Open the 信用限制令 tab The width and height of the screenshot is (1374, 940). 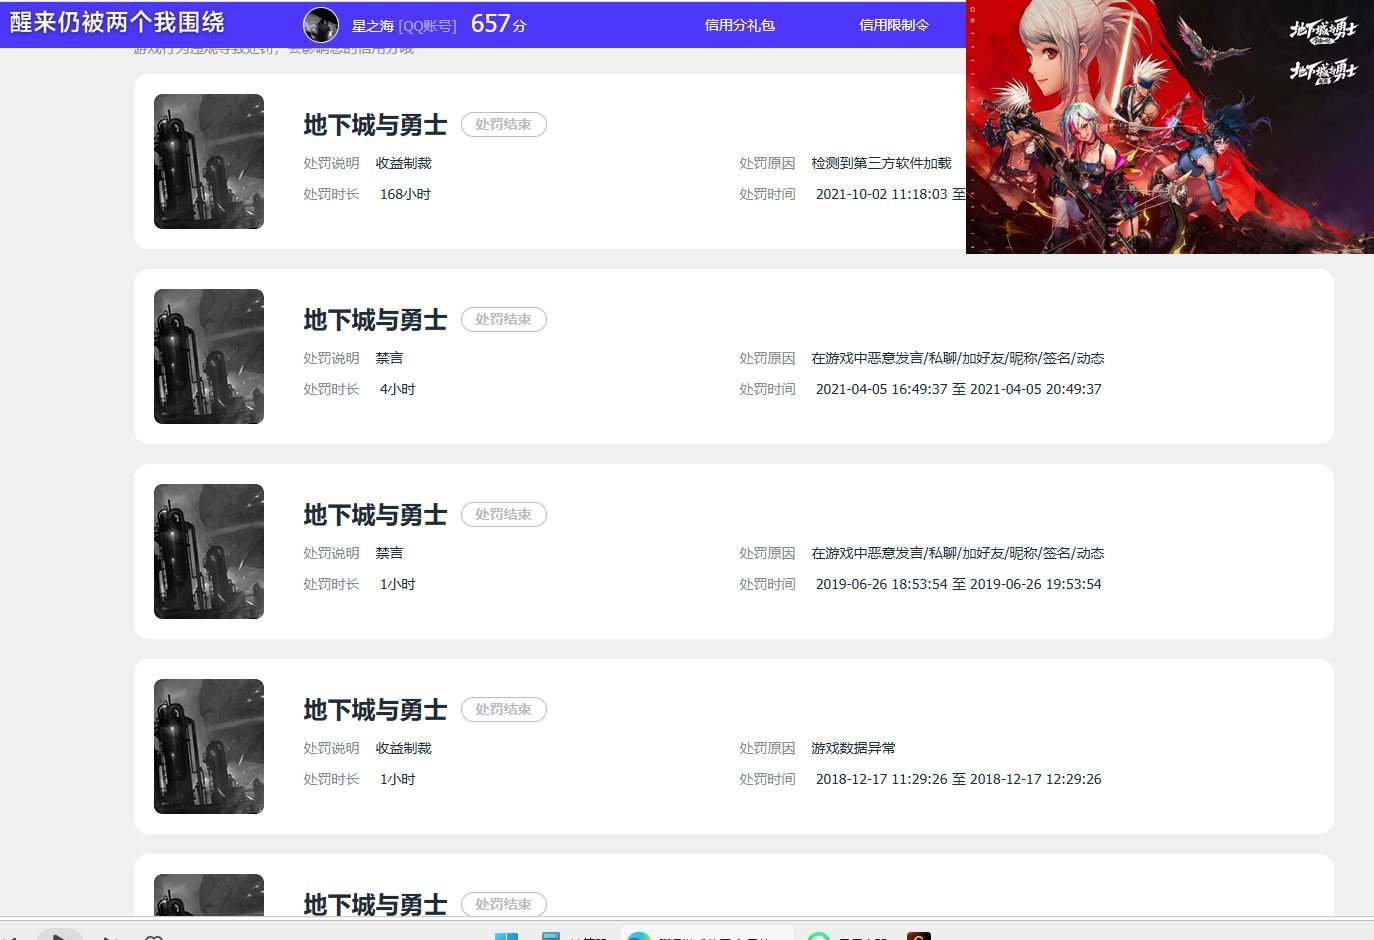(x=894, y=25)
